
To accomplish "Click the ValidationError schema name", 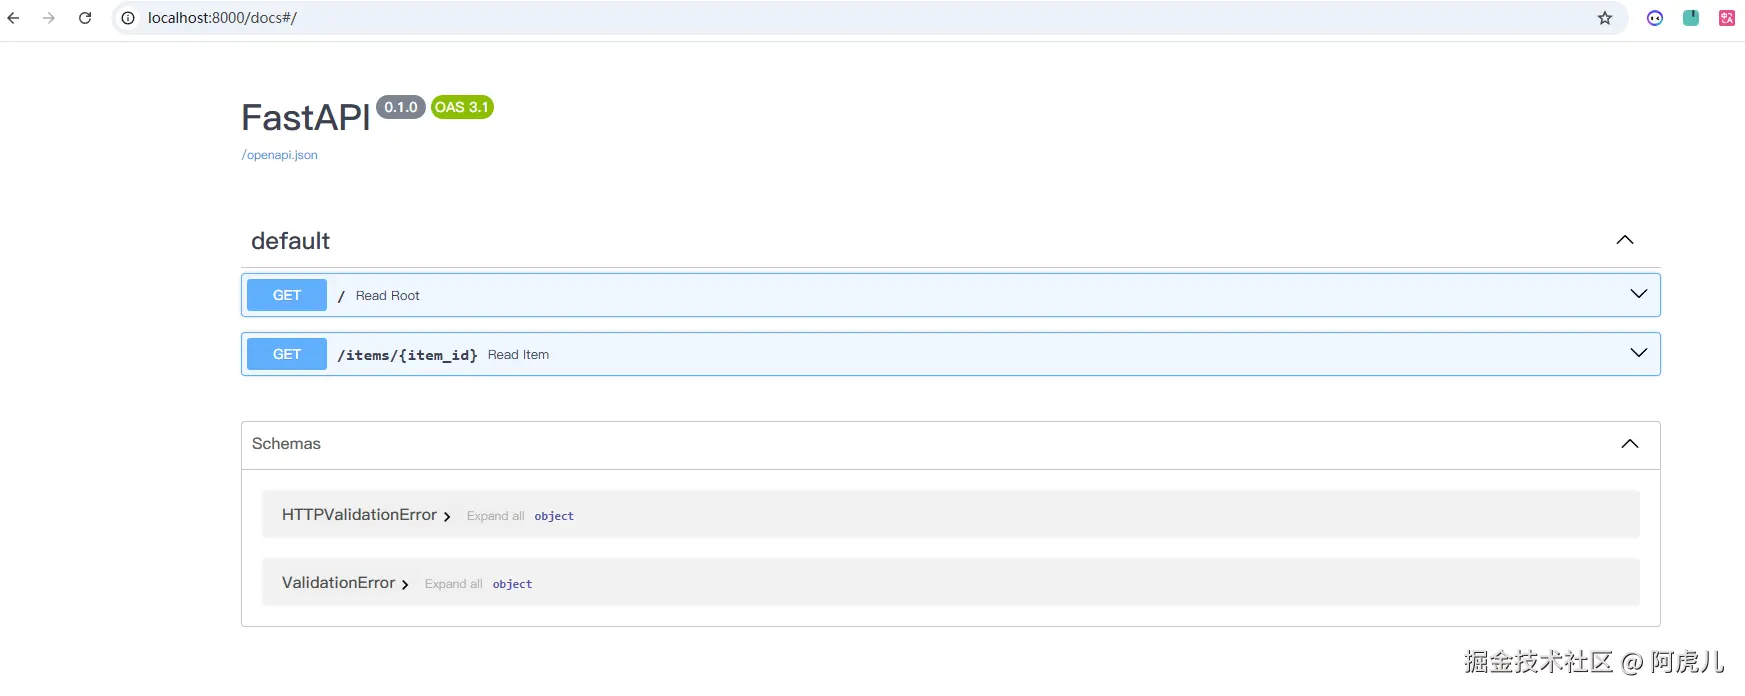I will pos(338,583).
